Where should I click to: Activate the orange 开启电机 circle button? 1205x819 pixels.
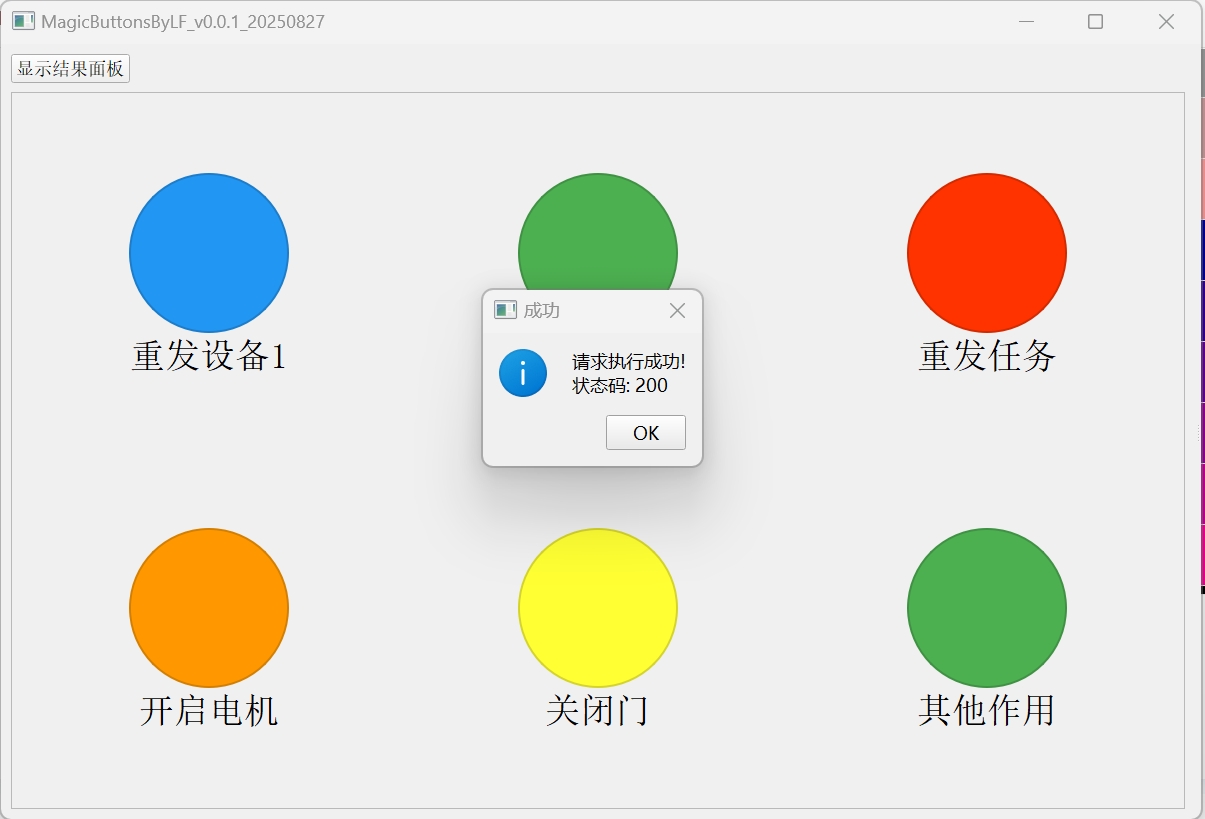(208, 608)
